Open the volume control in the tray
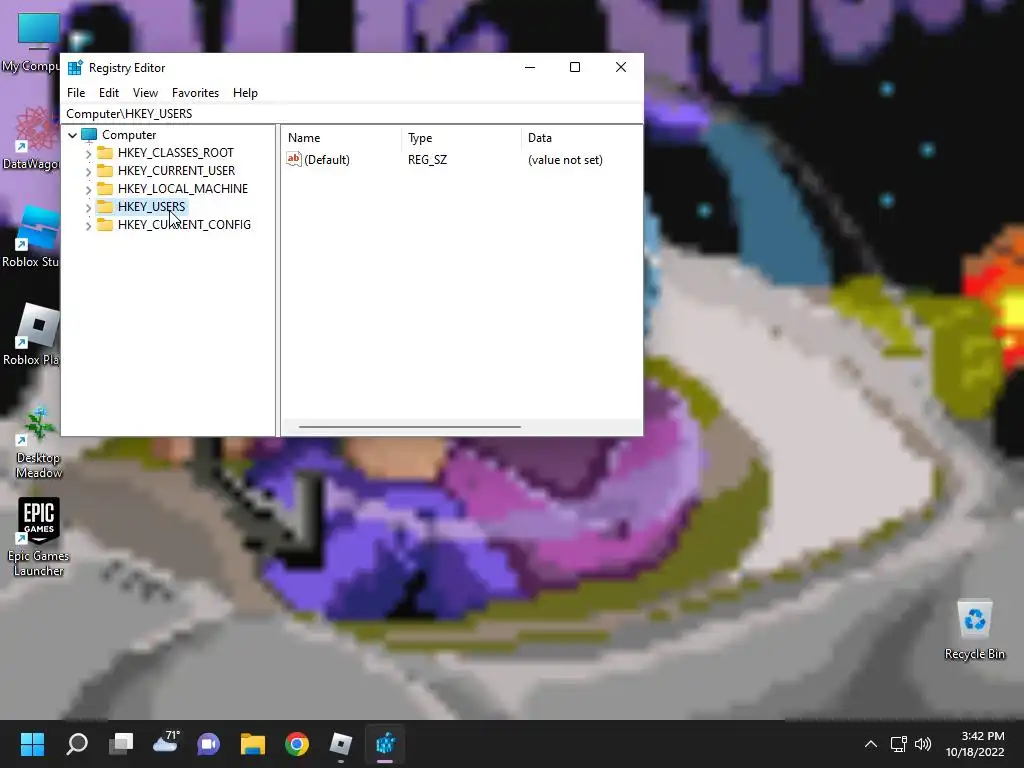1024x768 pixels. point(923,744)
